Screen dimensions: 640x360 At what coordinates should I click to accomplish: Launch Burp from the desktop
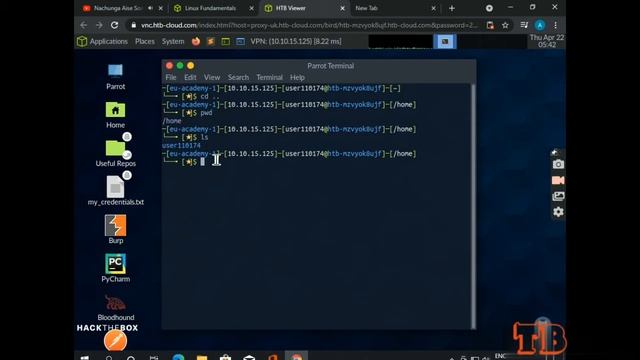[x=116, y=229]
